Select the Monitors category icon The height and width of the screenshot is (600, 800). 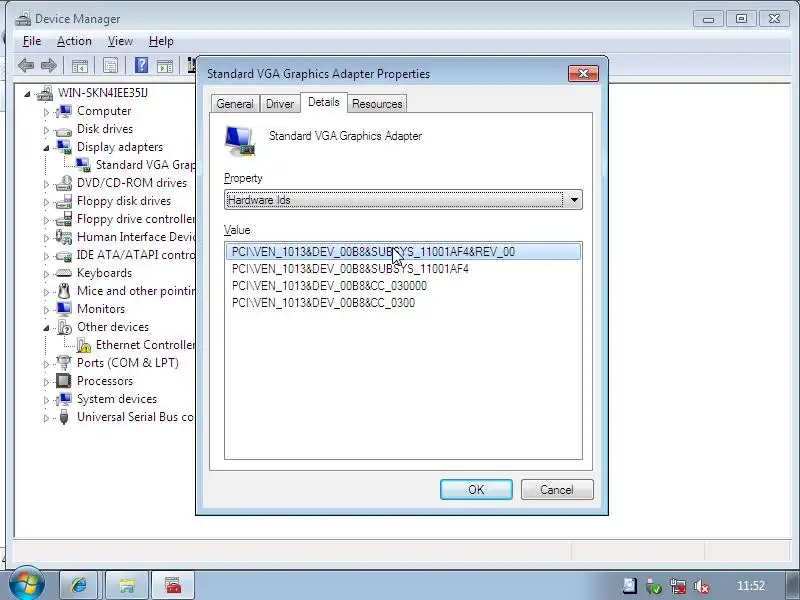click(64, 309)
